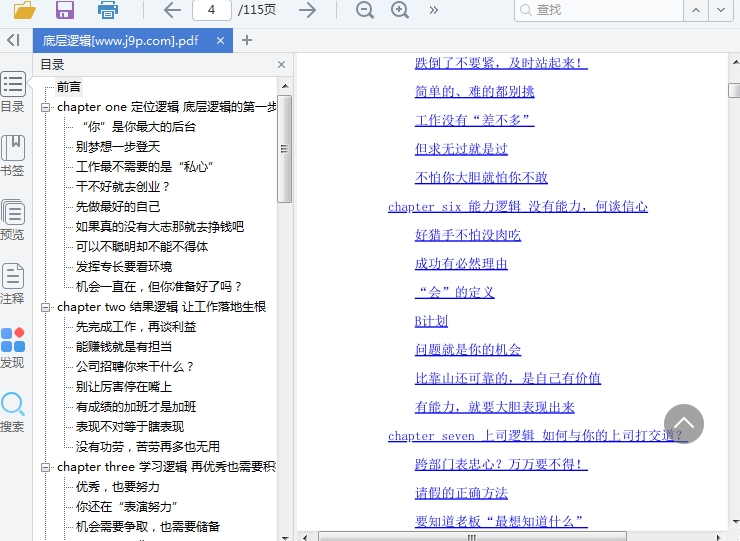
Task: Collapse chapter three in the outline tree
Action: click(x=46, y=467)
